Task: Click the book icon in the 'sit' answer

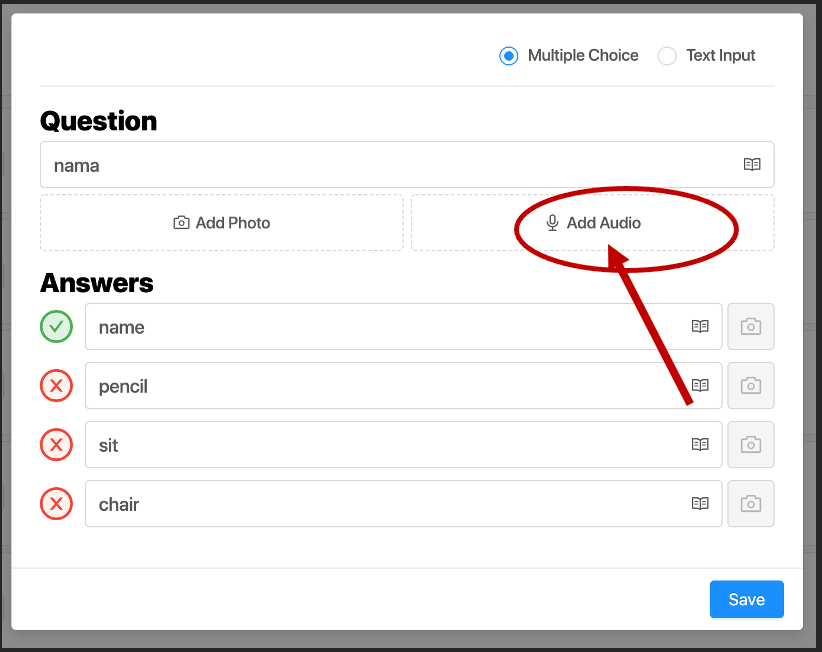Action: [x=700, y=445]
